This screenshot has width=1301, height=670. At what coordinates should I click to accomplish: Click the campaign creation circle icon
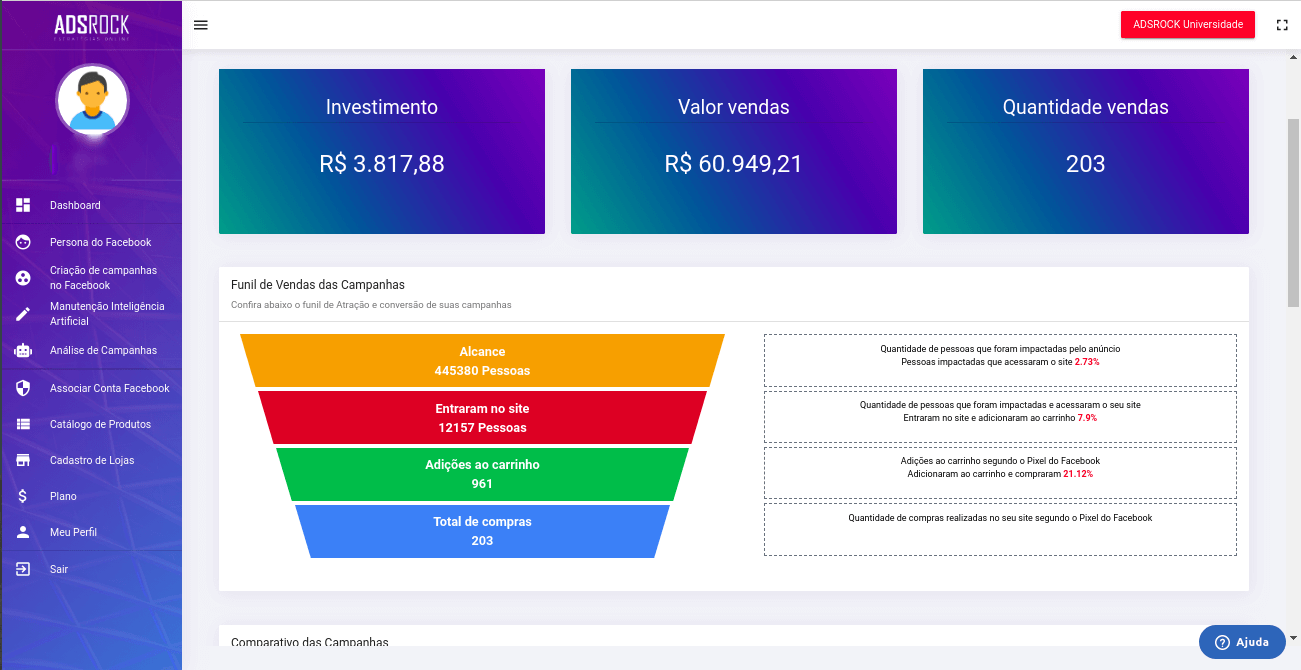[23, 278]
